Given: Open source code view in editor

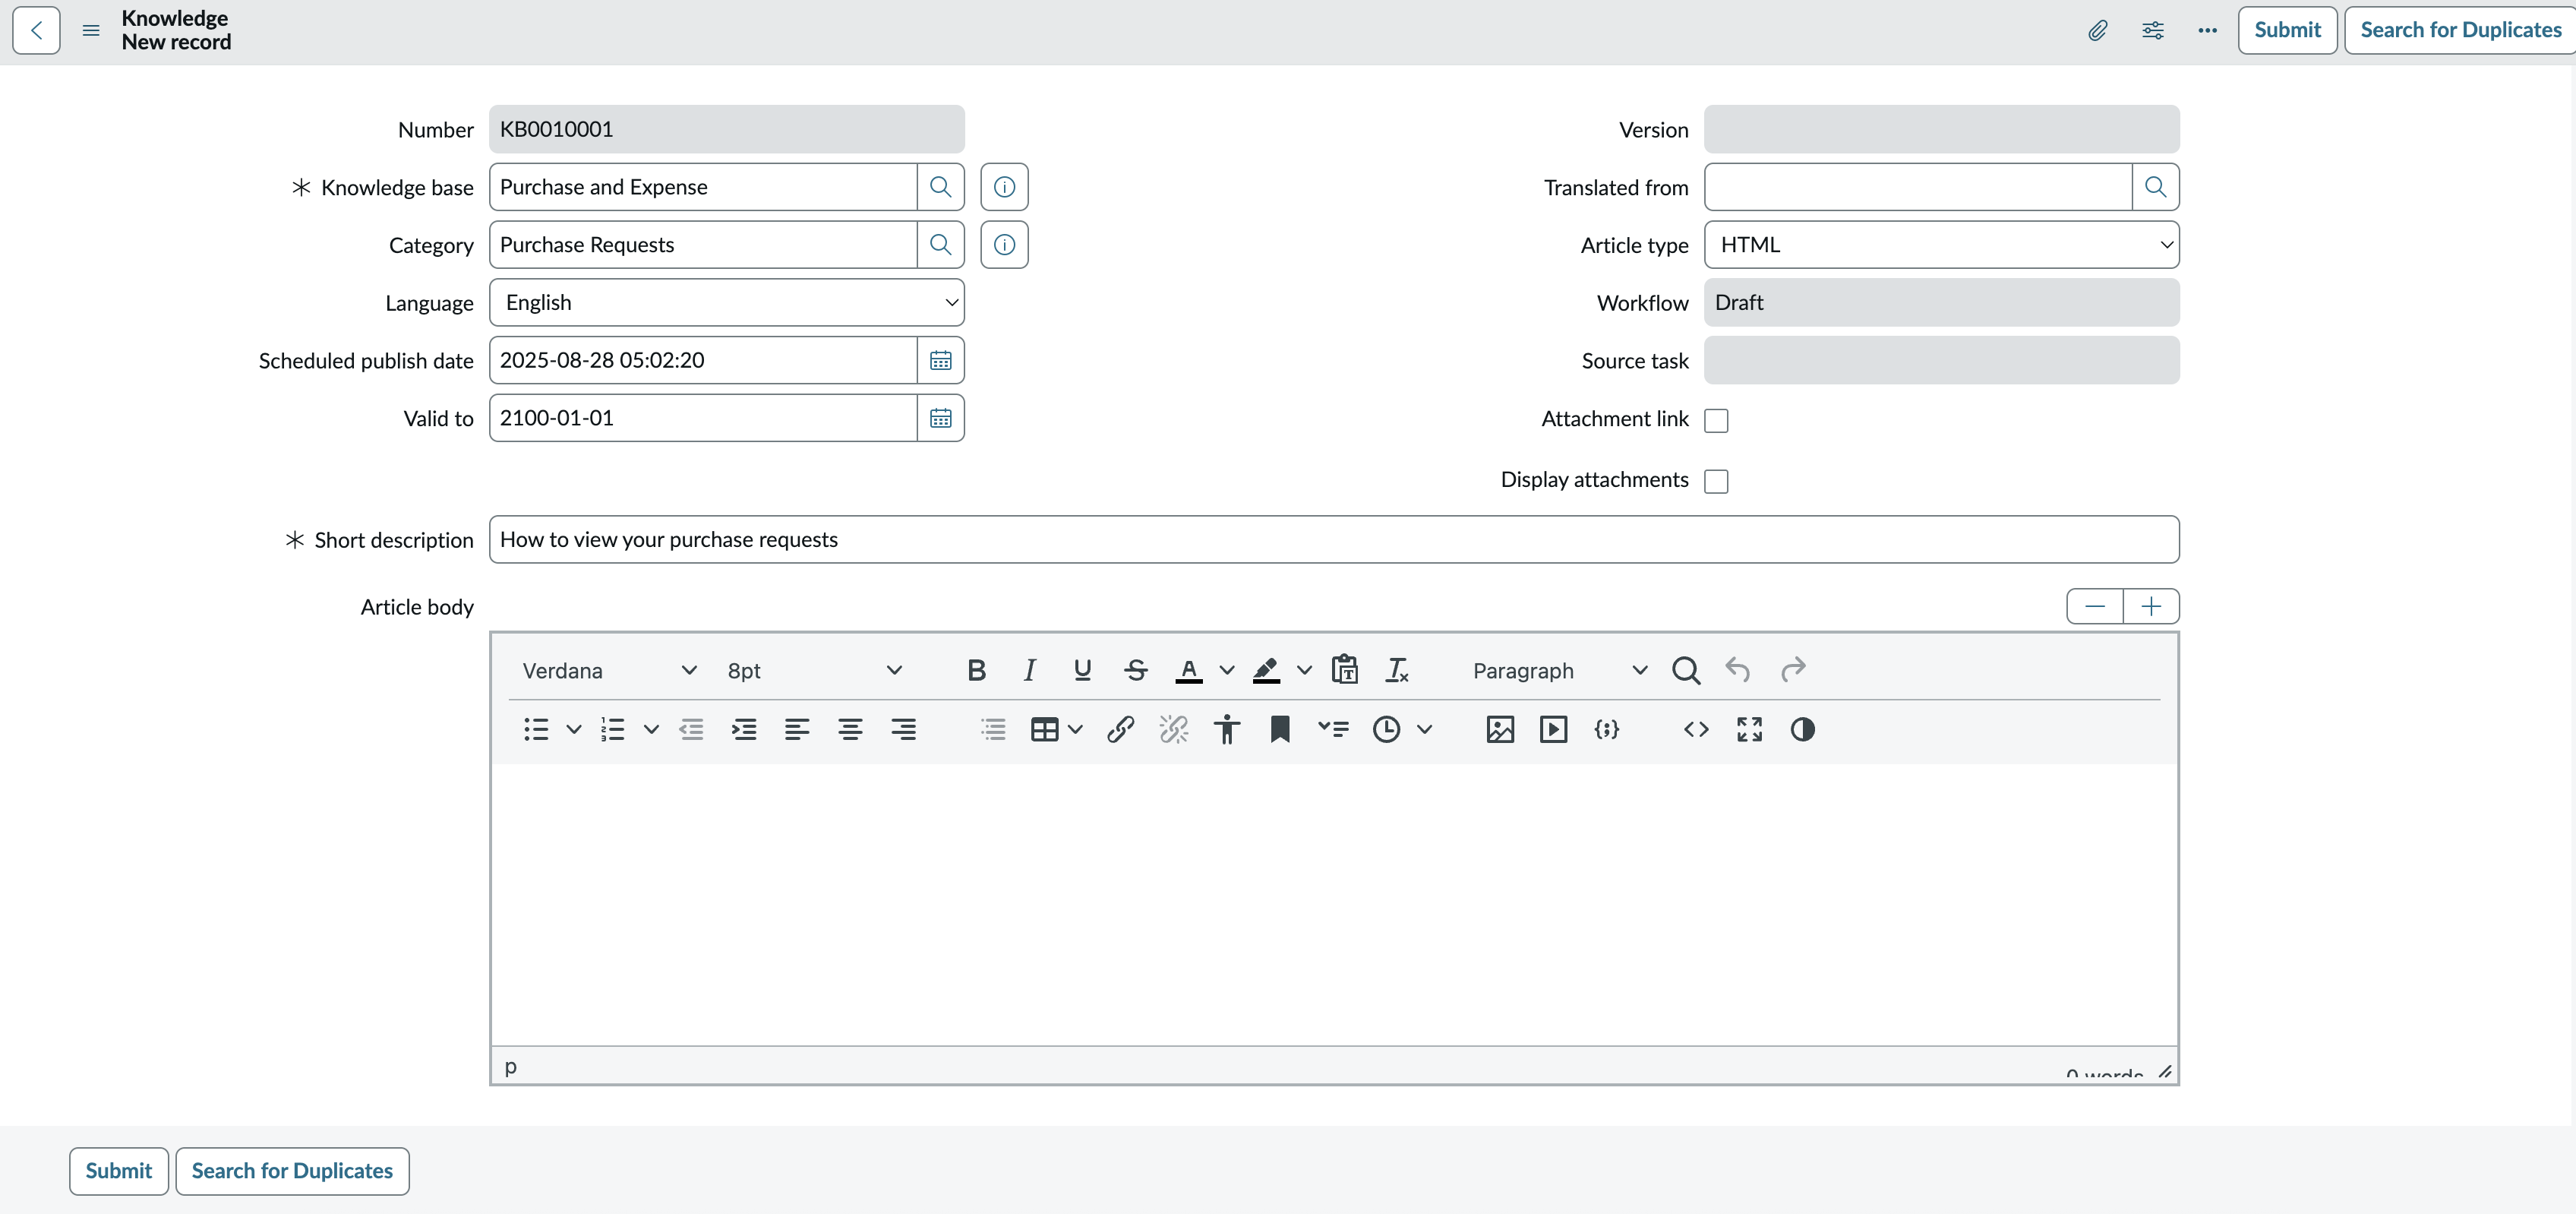Looking at the screenshot, I should 1696,730.
